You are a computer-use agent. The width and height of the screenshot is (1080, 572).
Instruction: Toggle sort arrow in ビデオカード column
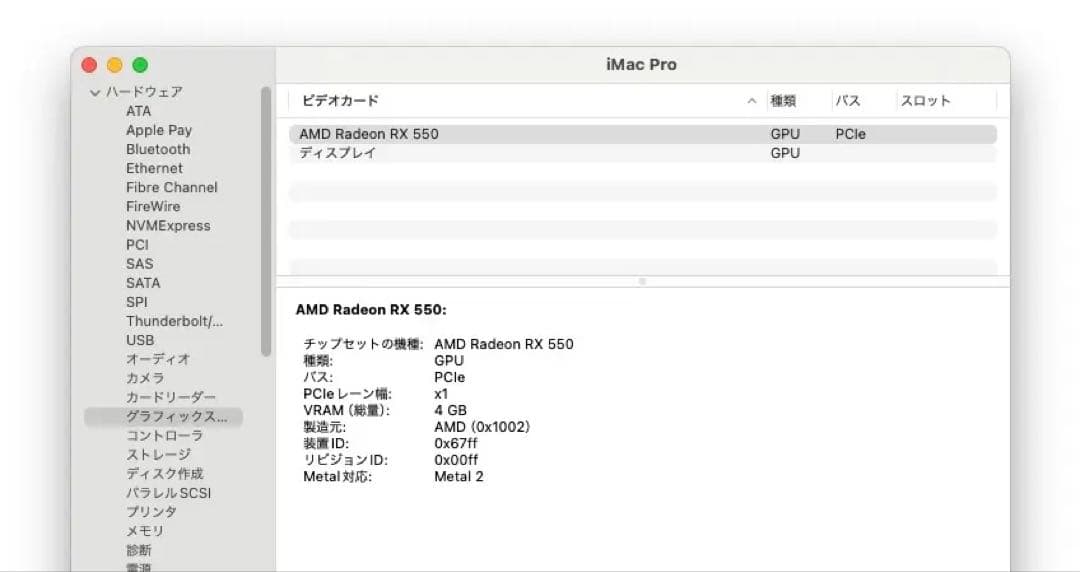pyautogui.click(x=751, y=101)
